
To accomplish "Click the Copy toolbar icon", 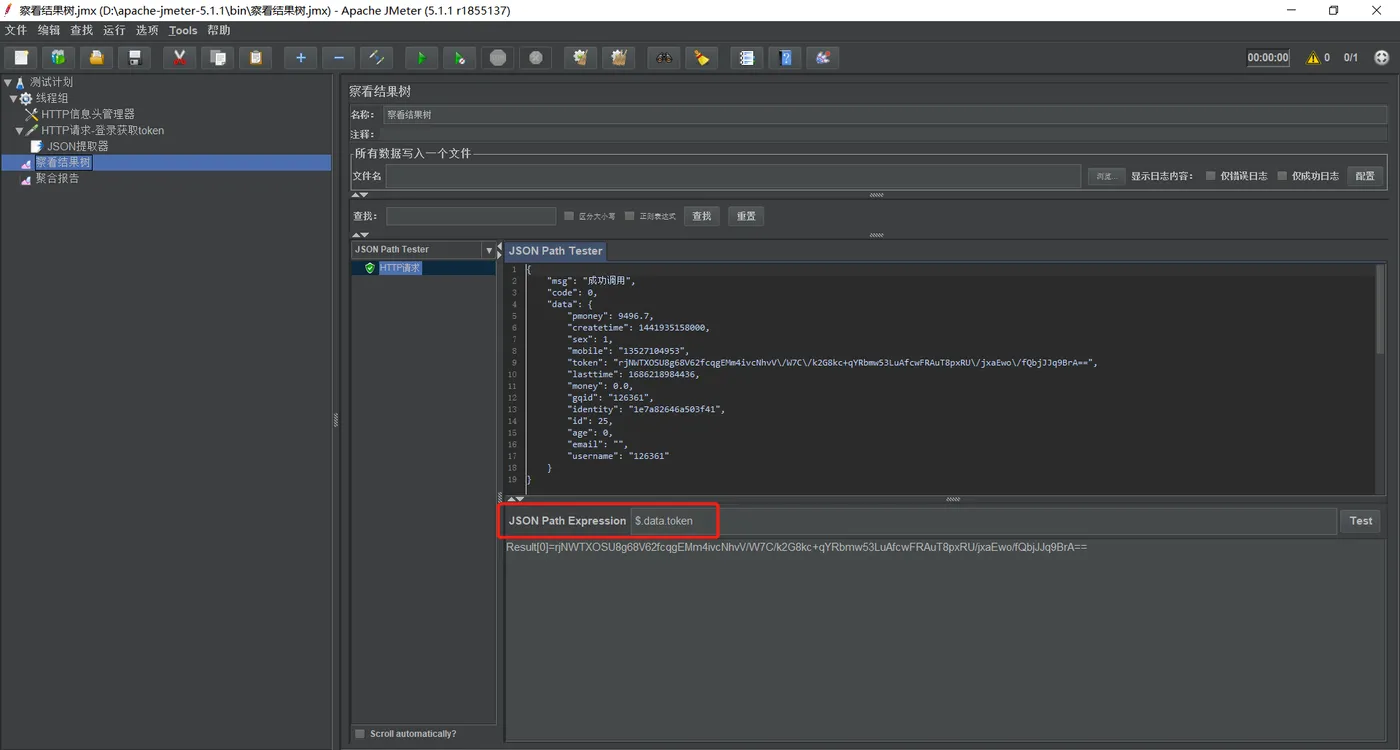I will tap(217, 58).
